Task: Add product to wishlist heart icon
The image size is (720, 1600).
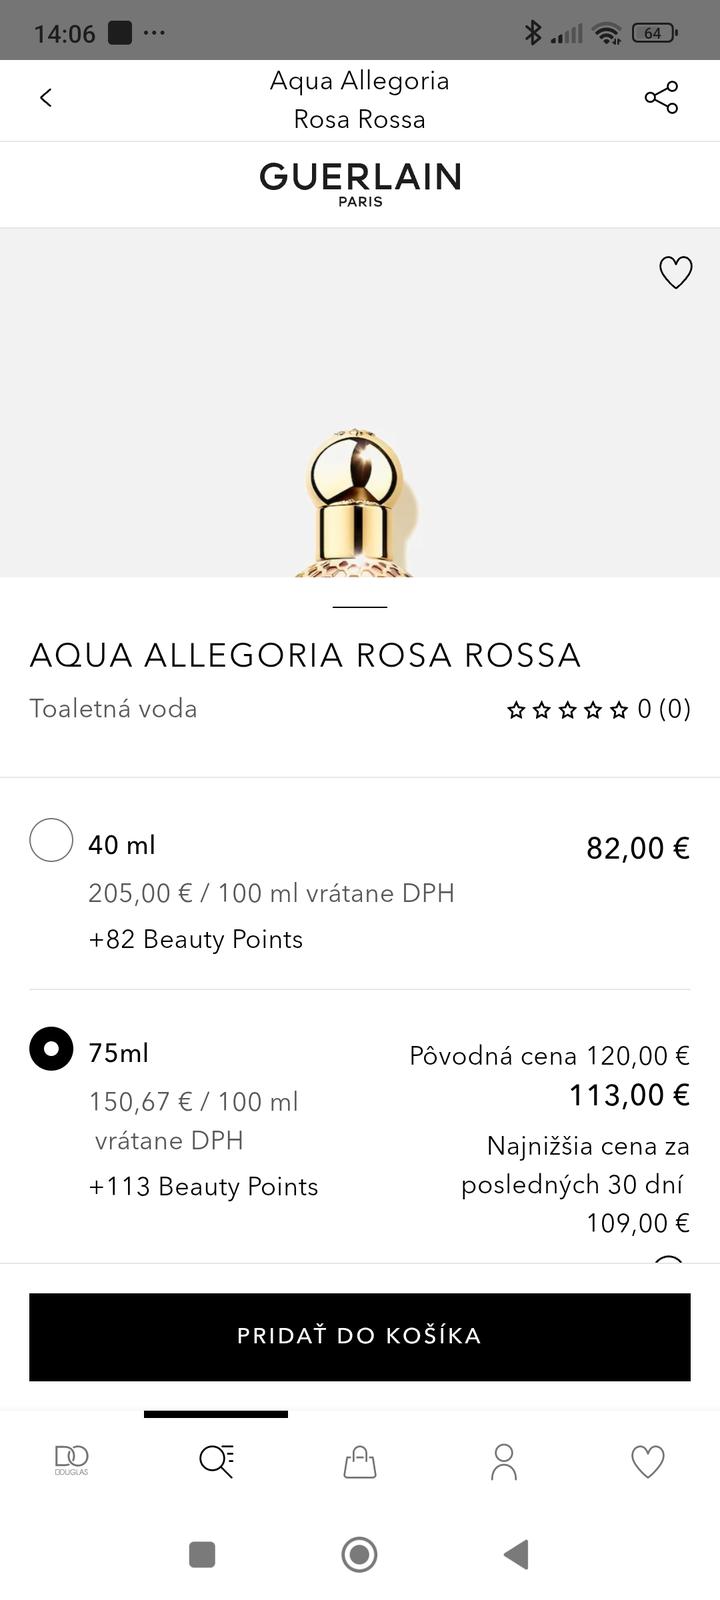Action: (x=675, y=272)
